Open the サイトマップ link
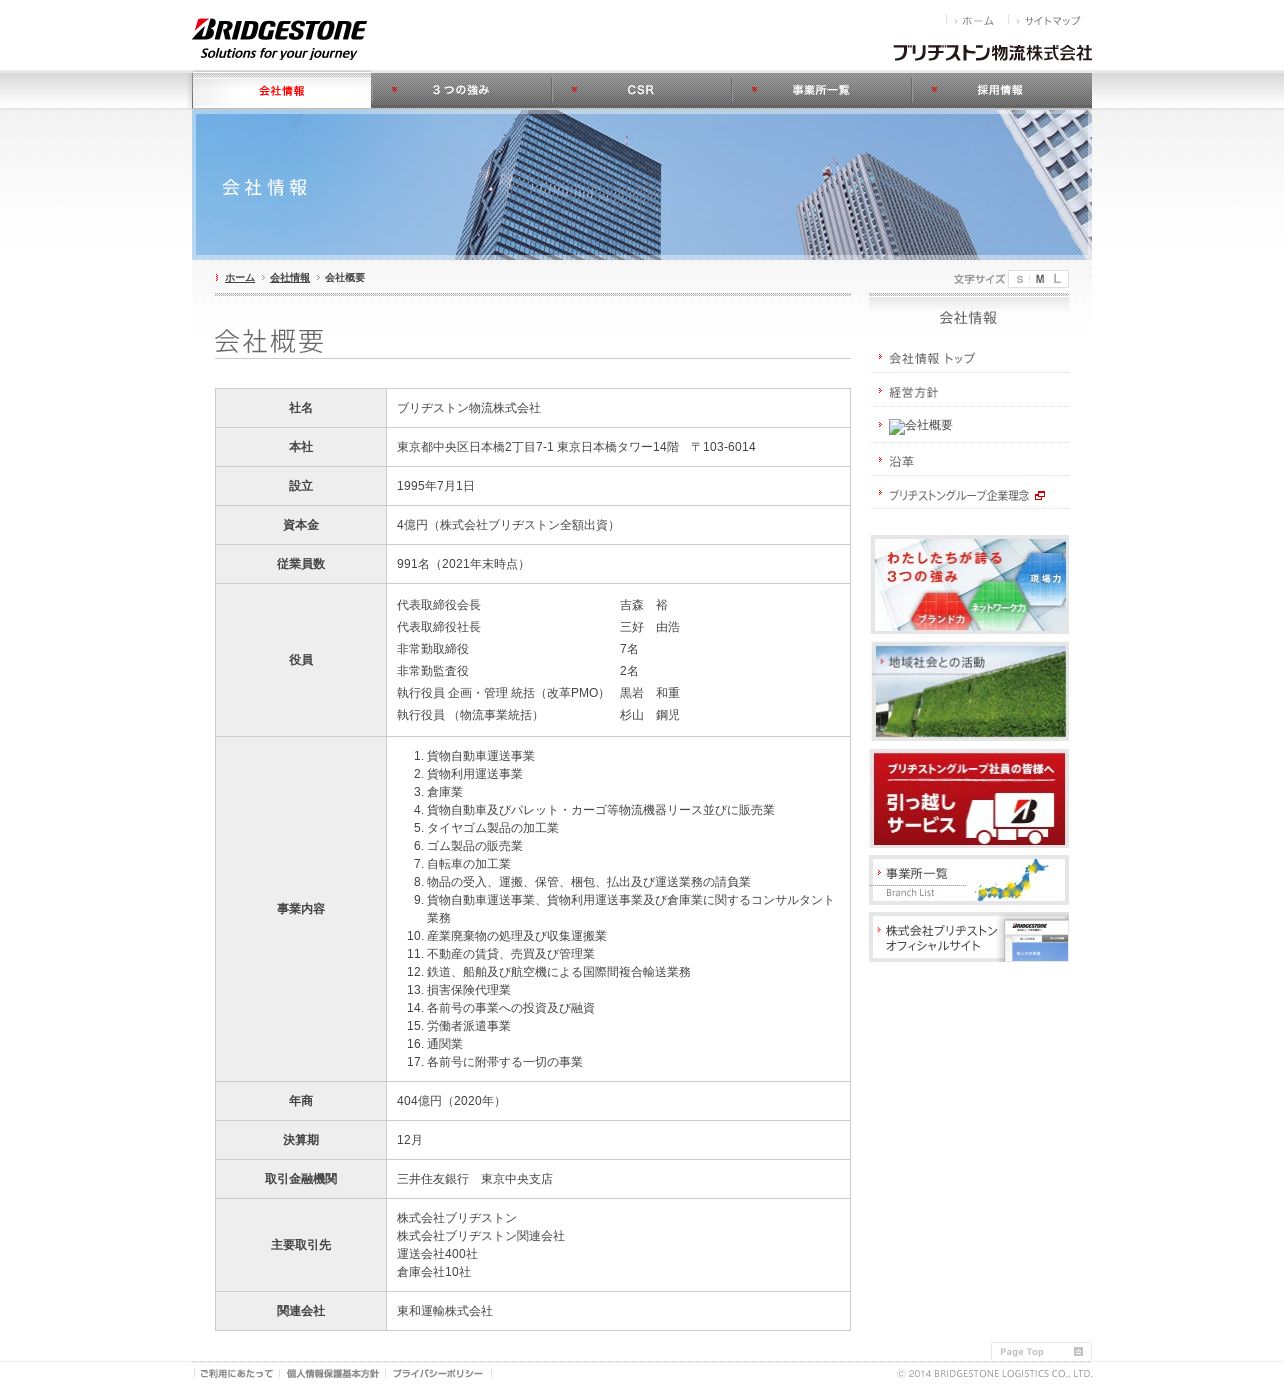 1052,21
